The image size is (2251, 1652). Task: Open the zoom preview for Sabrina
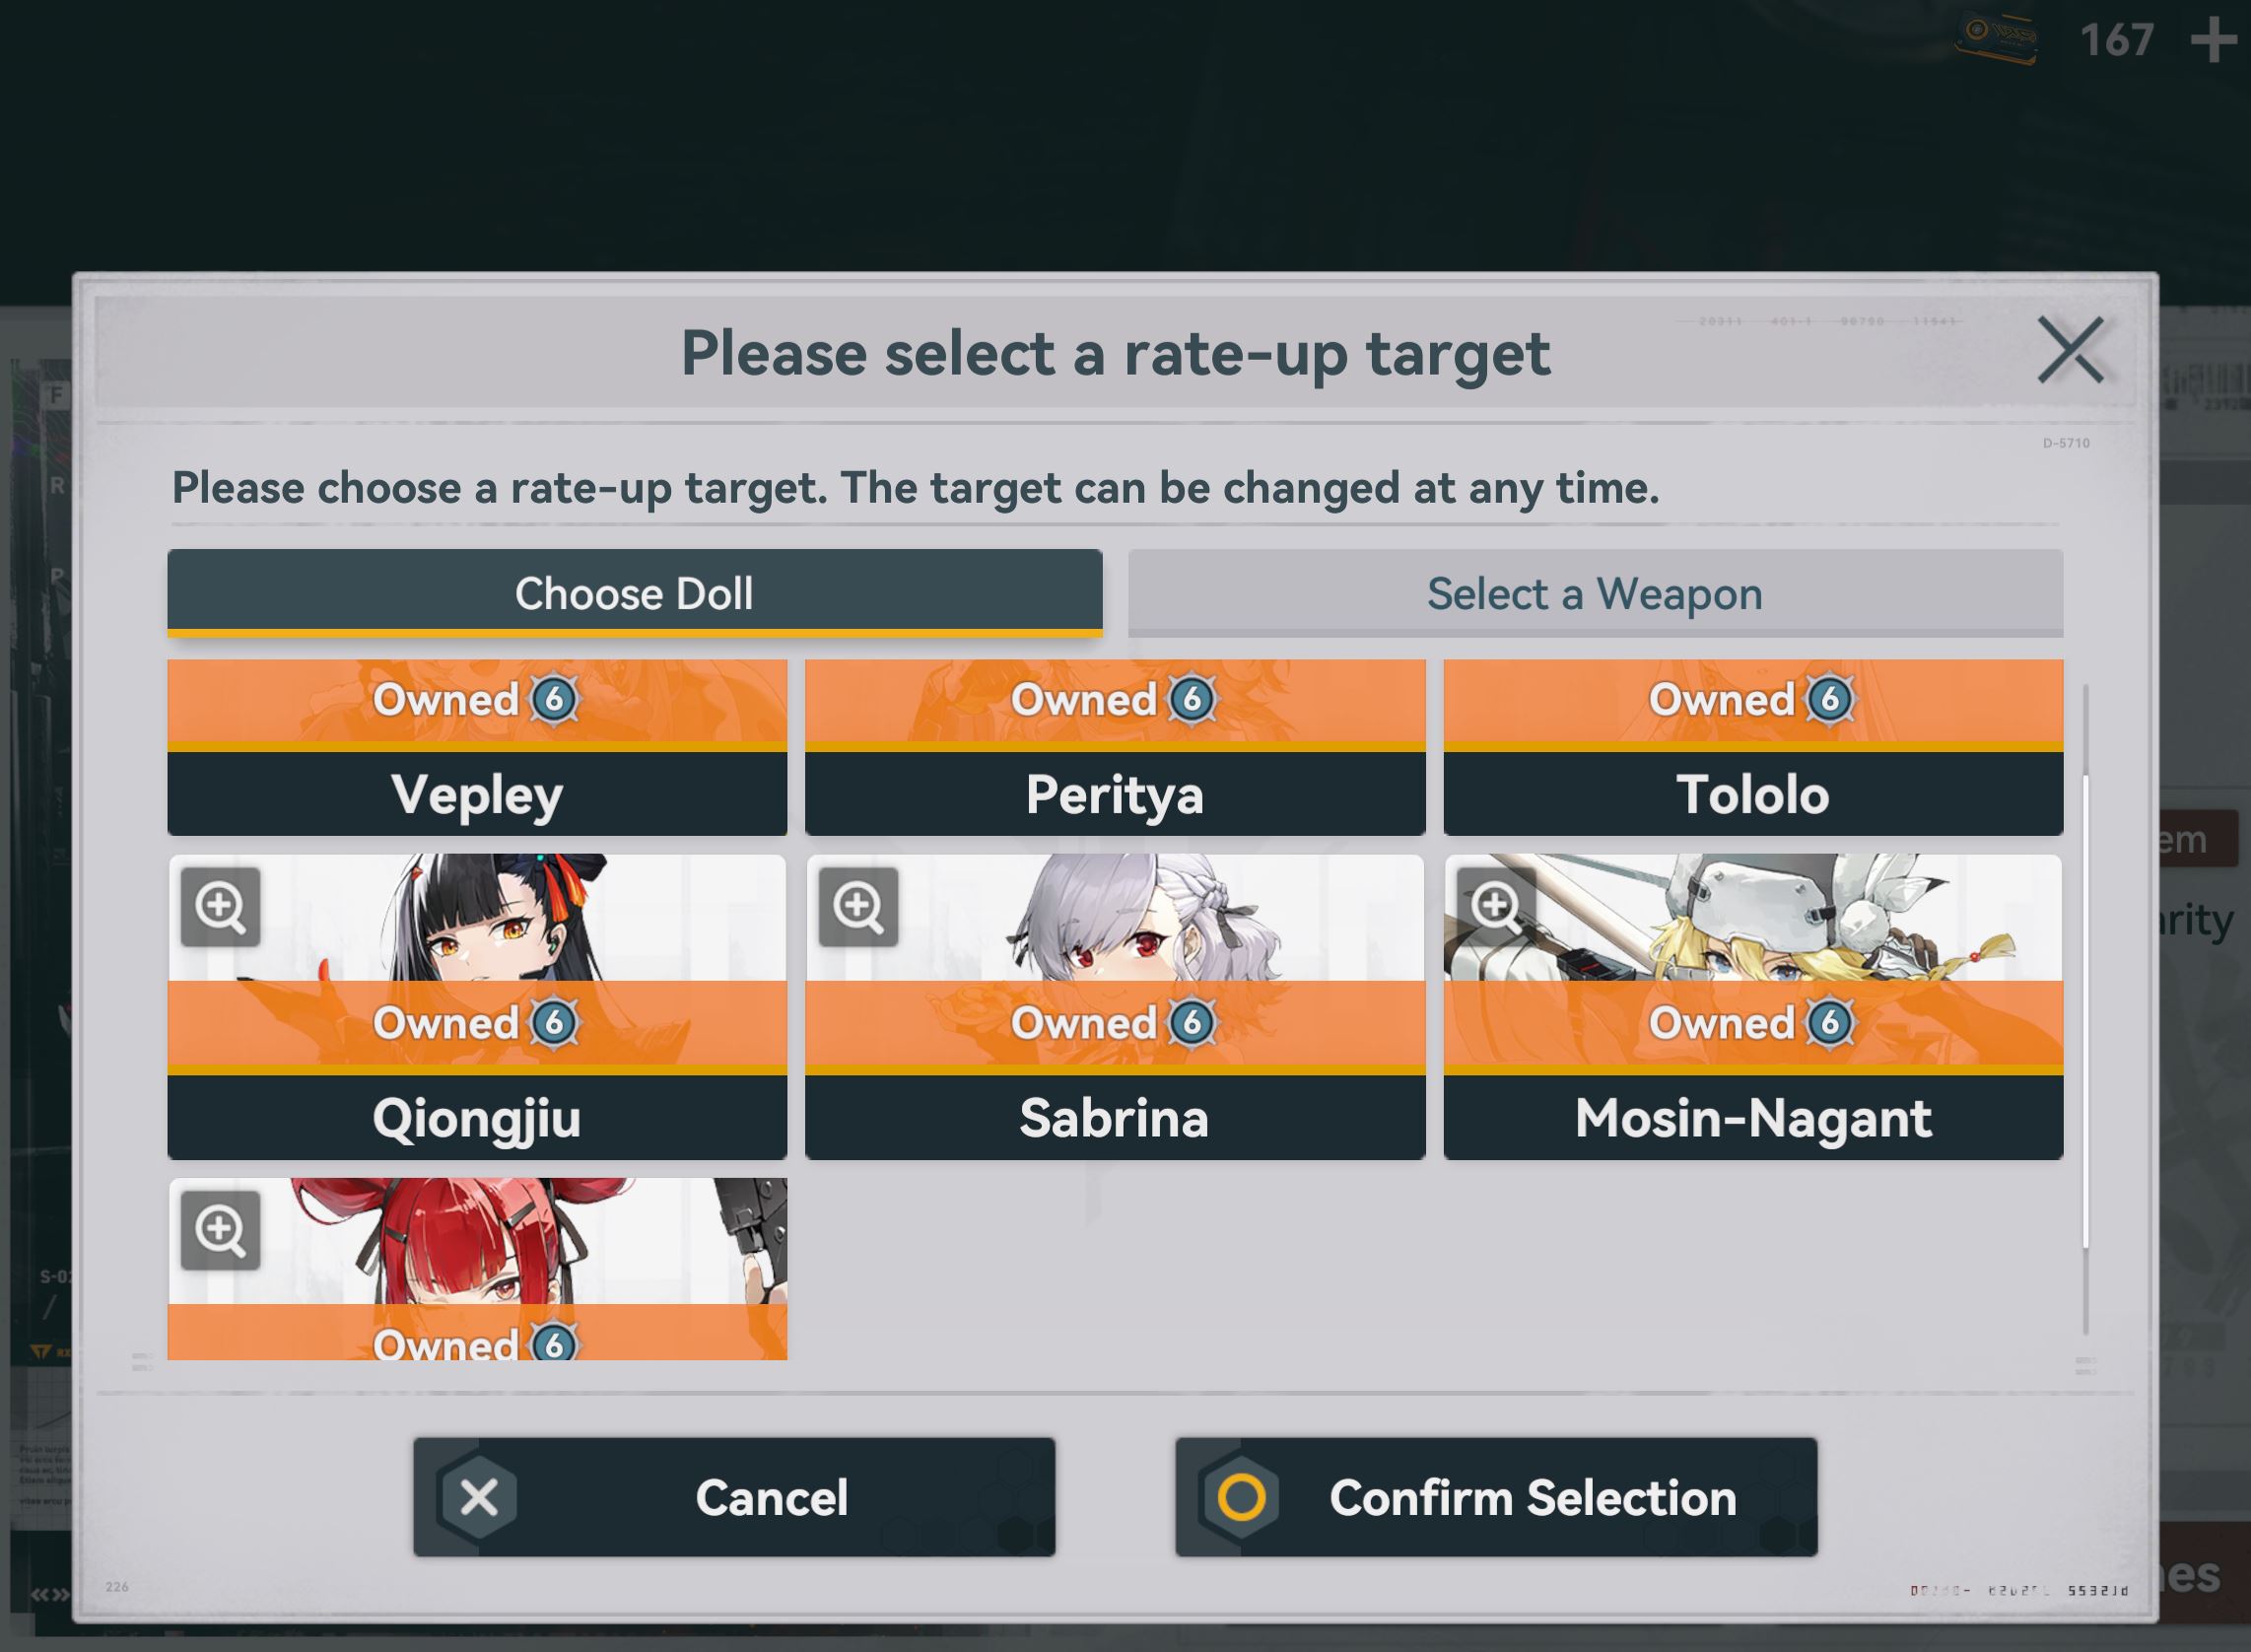pyautogui.click(x=858, y=906)
